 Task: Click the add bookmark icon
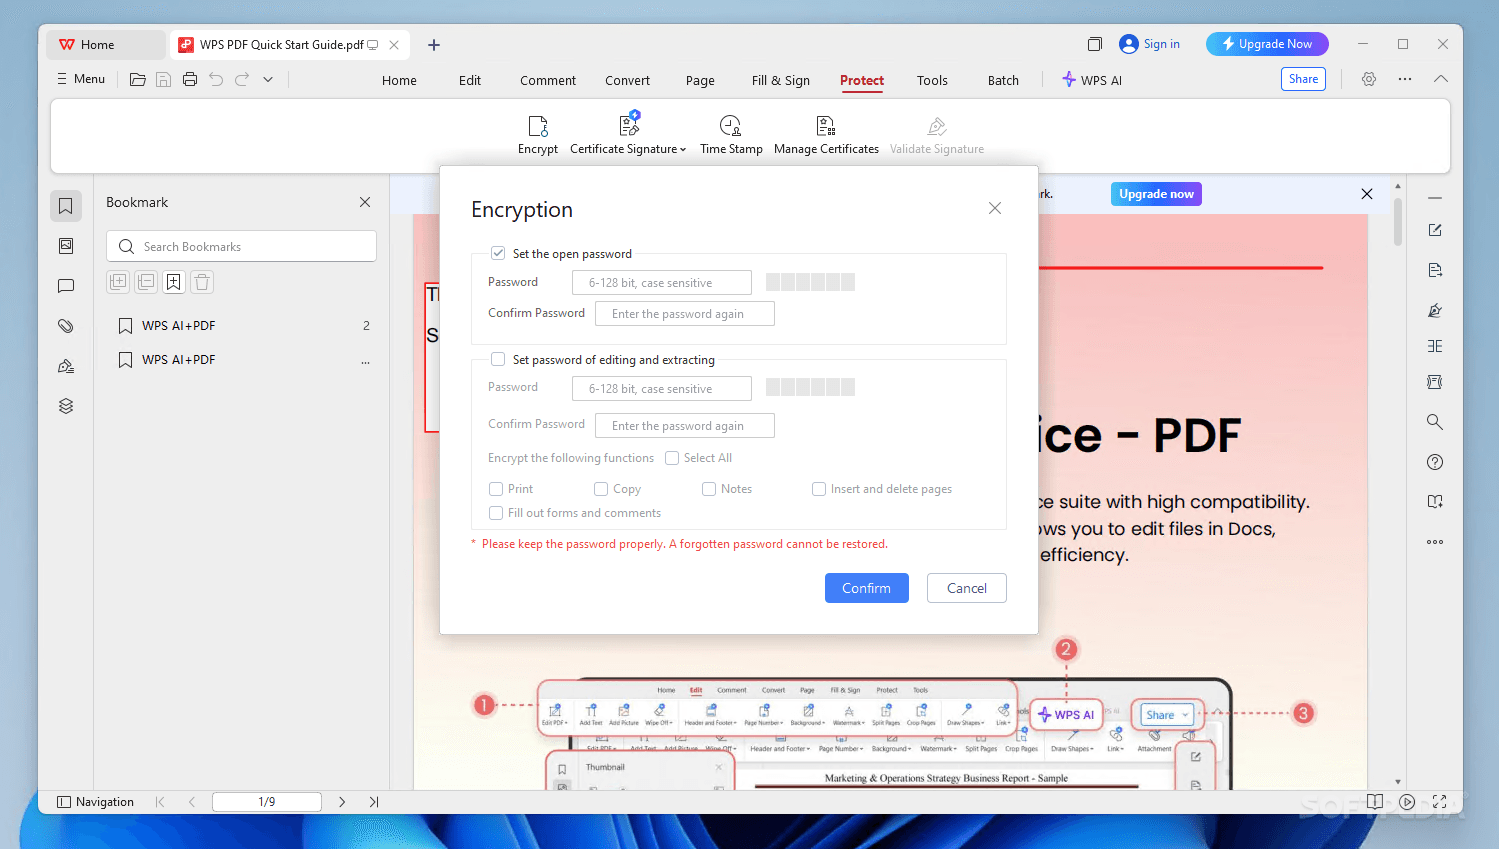point(174,282)
